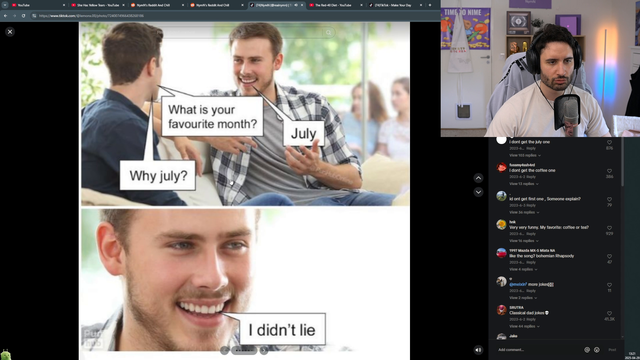Screen dimensions: 640x360
Task: Reload the current page
Action: (23, 16)
